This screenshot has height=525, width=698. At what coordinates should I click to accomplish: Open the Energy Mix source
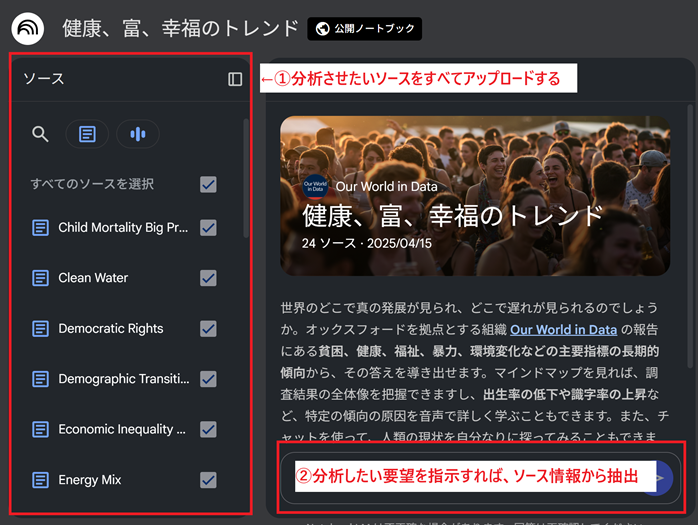coord(89,480)
